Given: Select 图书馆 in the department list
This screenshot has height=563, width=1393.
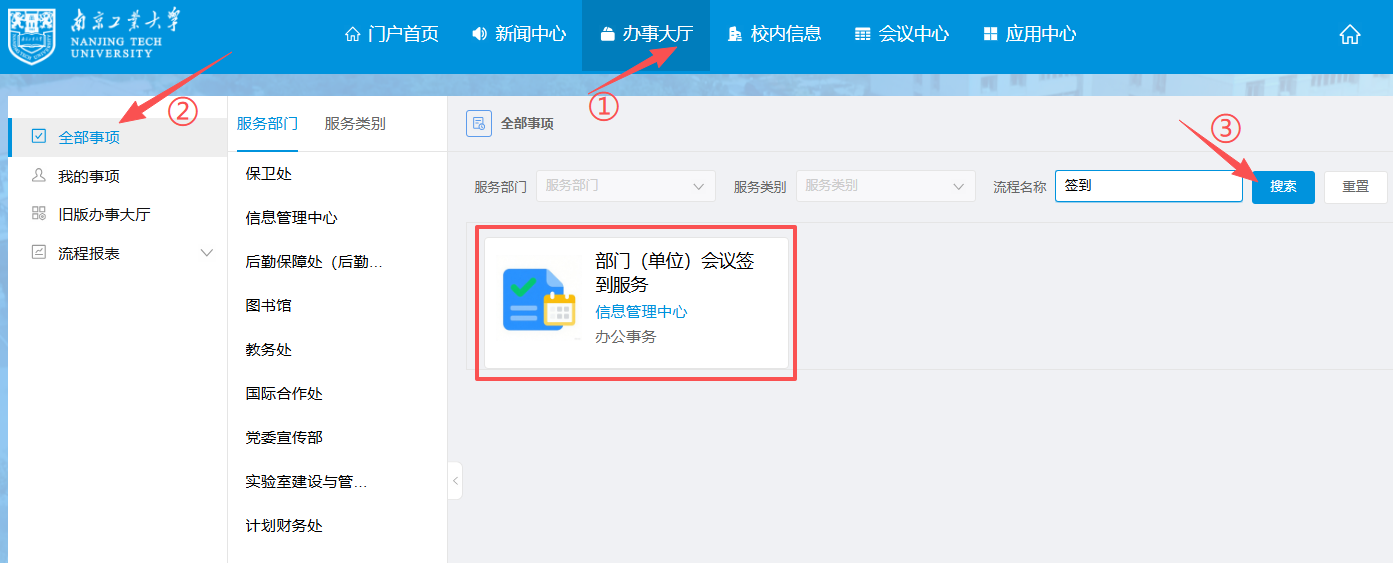Looking at the screenshot, I should pos(269,305).
